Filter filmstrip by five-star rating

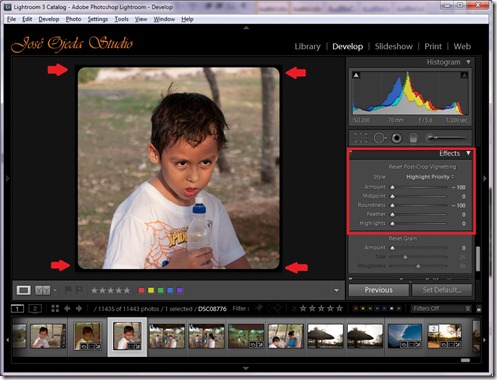pos(339,308)
